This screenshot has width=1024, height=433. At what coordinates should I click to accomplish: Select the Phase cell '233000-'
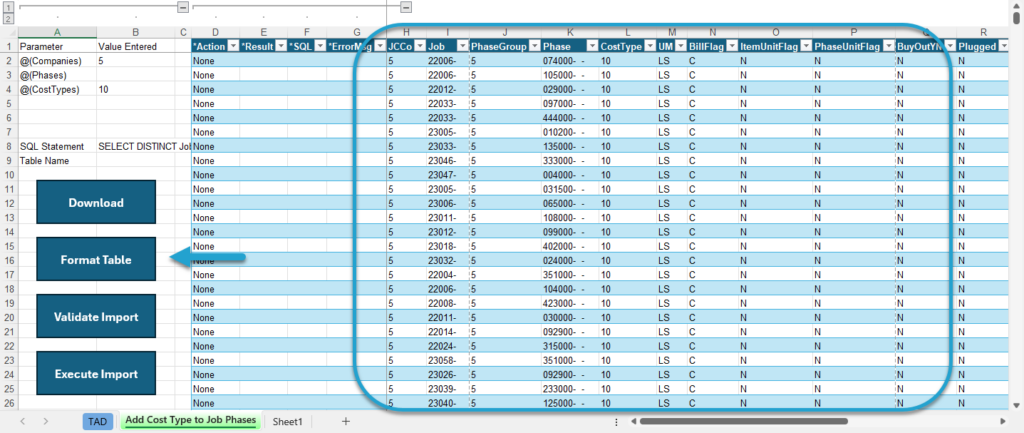[x=570, y=389]
